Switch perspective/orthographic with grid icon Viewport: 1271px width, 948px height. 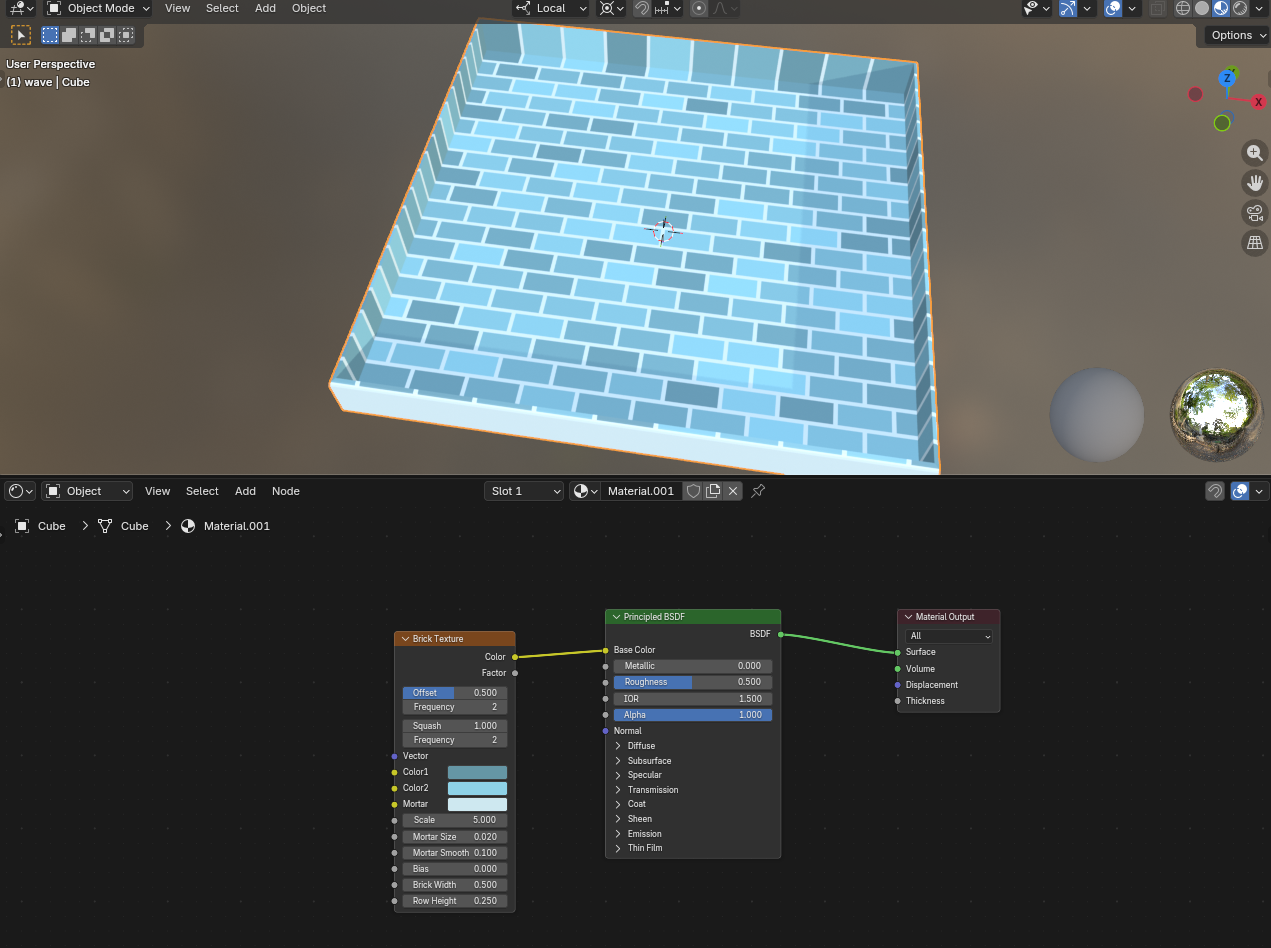pos(1254,243)
